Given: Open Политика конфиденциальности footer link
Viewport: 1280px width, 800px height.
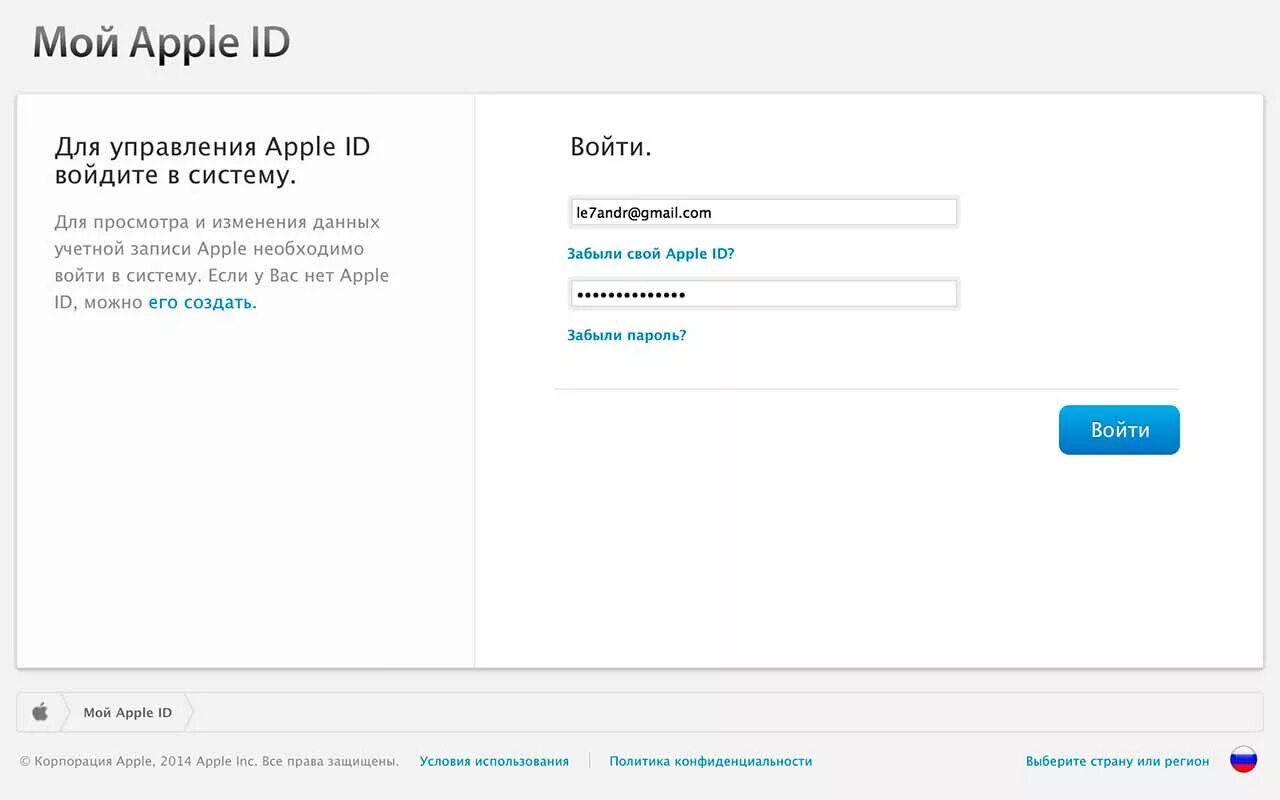Looking at the screenshot, I should (711, 761).
